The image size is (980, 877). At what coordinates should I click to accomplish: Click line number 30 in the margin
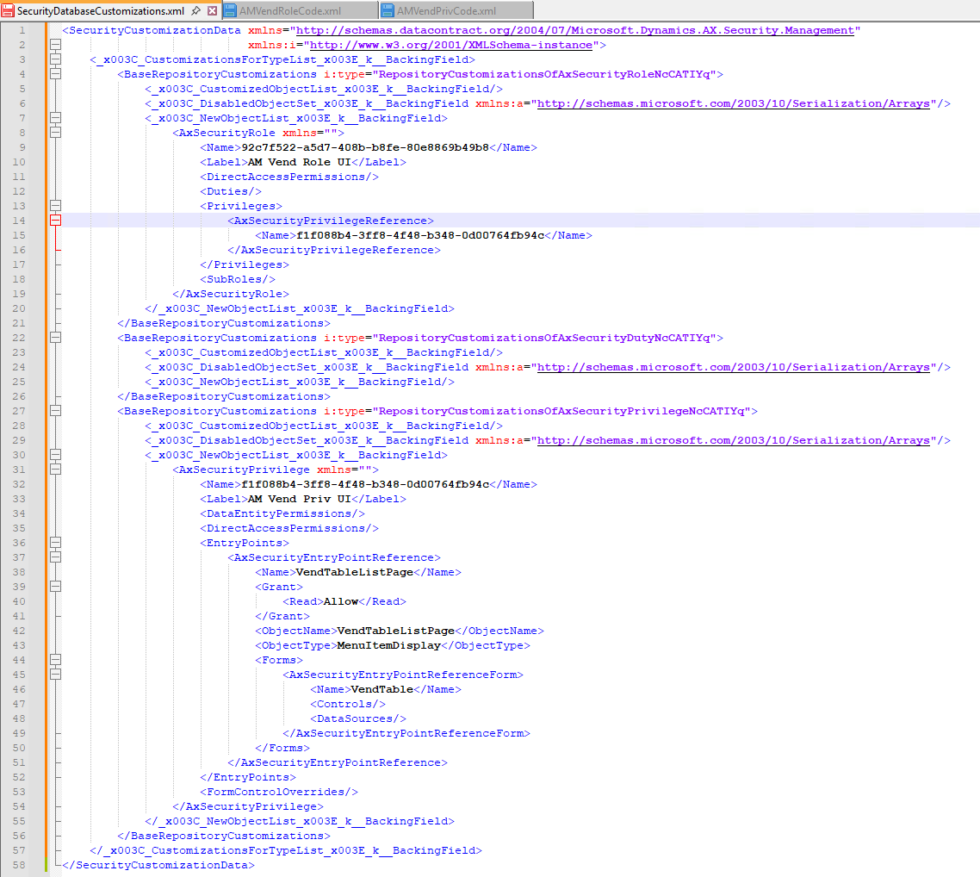click(20, 454)
